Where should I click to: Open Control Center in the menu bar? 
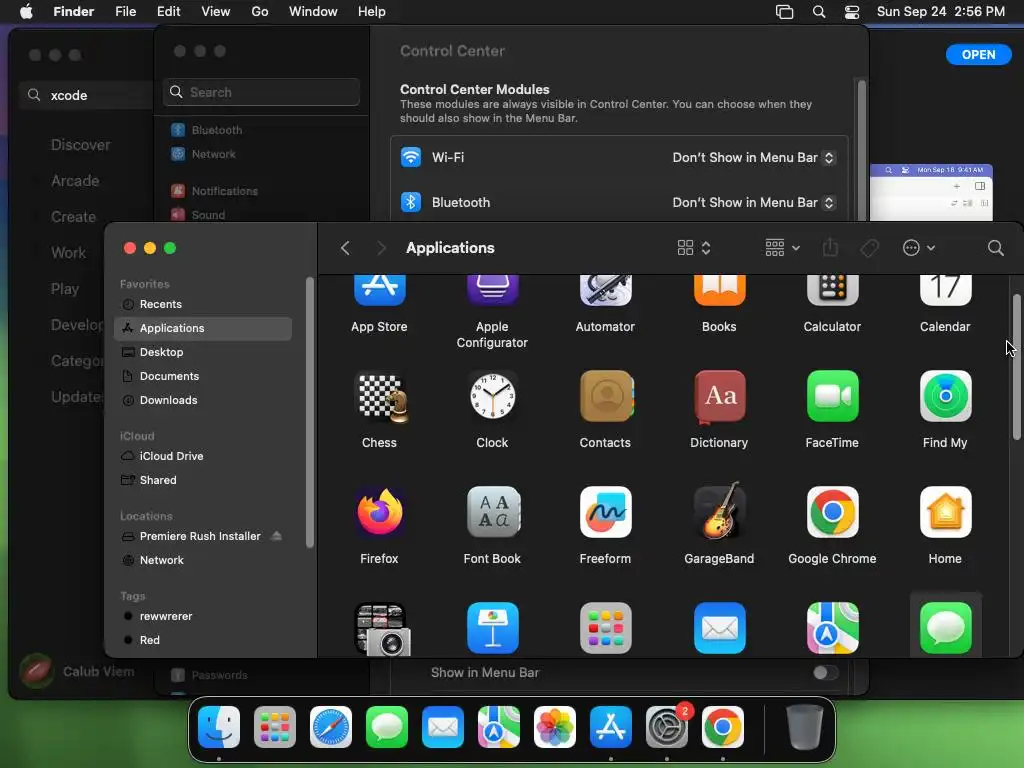(x=852, y=12)
